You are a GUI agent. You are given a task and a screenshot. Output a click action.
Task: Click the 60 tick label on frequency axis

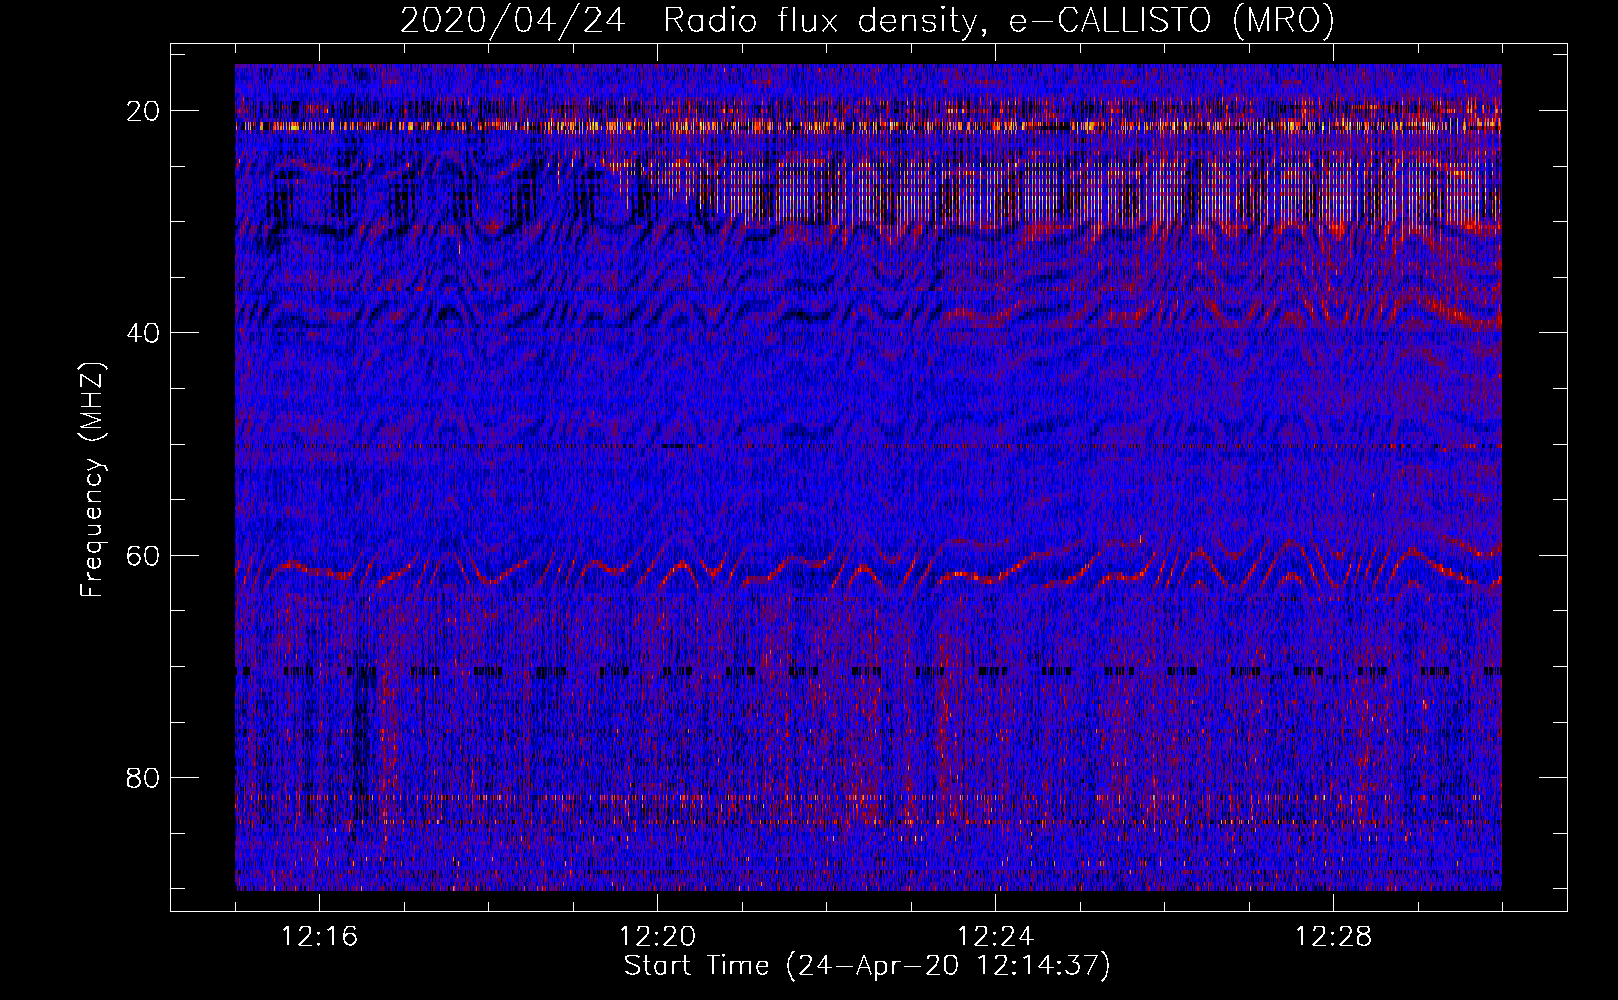click(x=144, y=556)
